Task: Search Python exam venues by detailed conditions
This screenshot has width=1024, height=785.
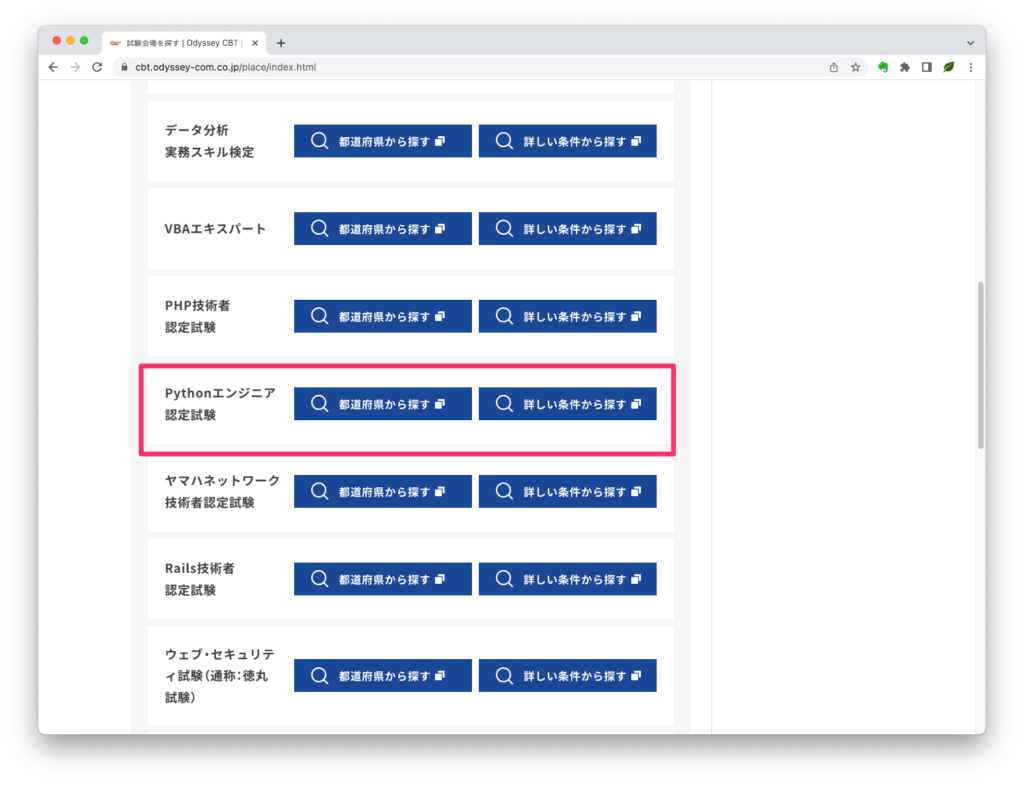Action: pos(567,404)
